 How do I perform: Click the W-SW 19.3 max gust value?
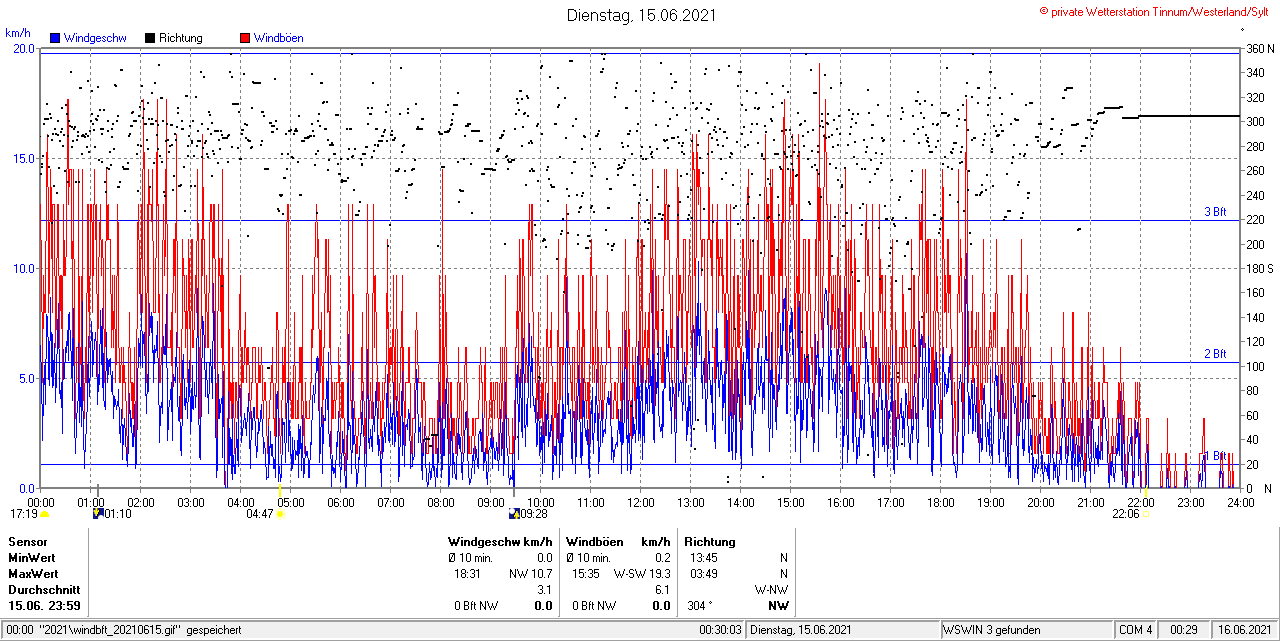point(641,574)
